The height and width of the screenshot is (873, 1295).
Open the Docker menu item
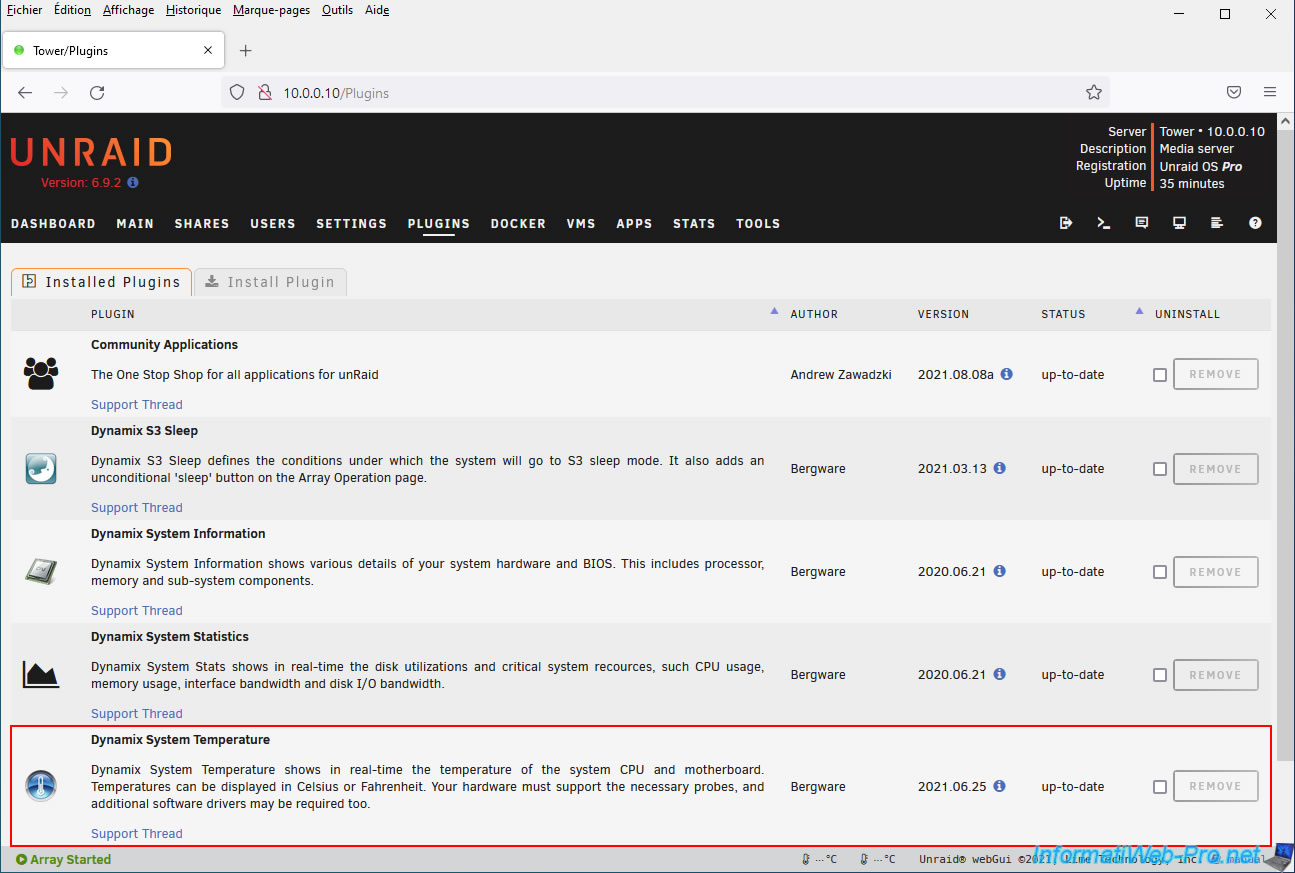click(x=518, y=224)
